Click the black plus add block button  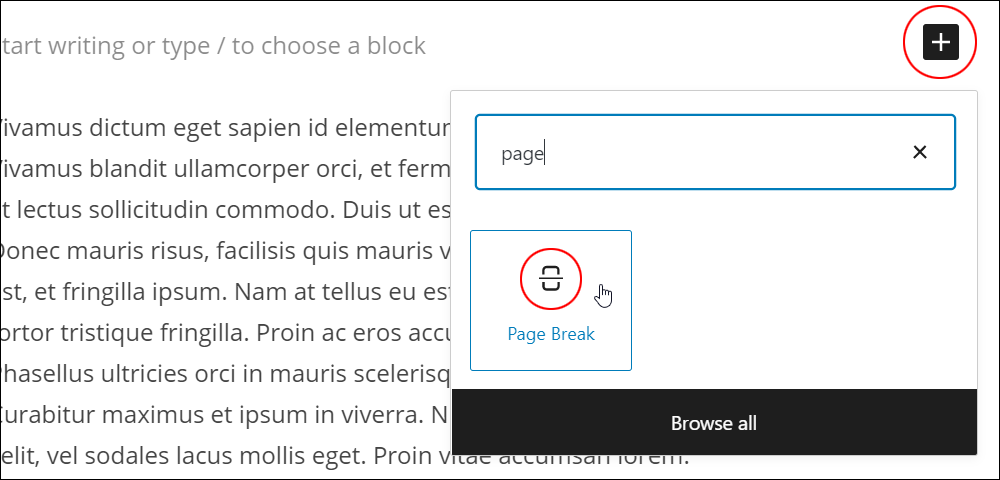[x=941, y=42]
